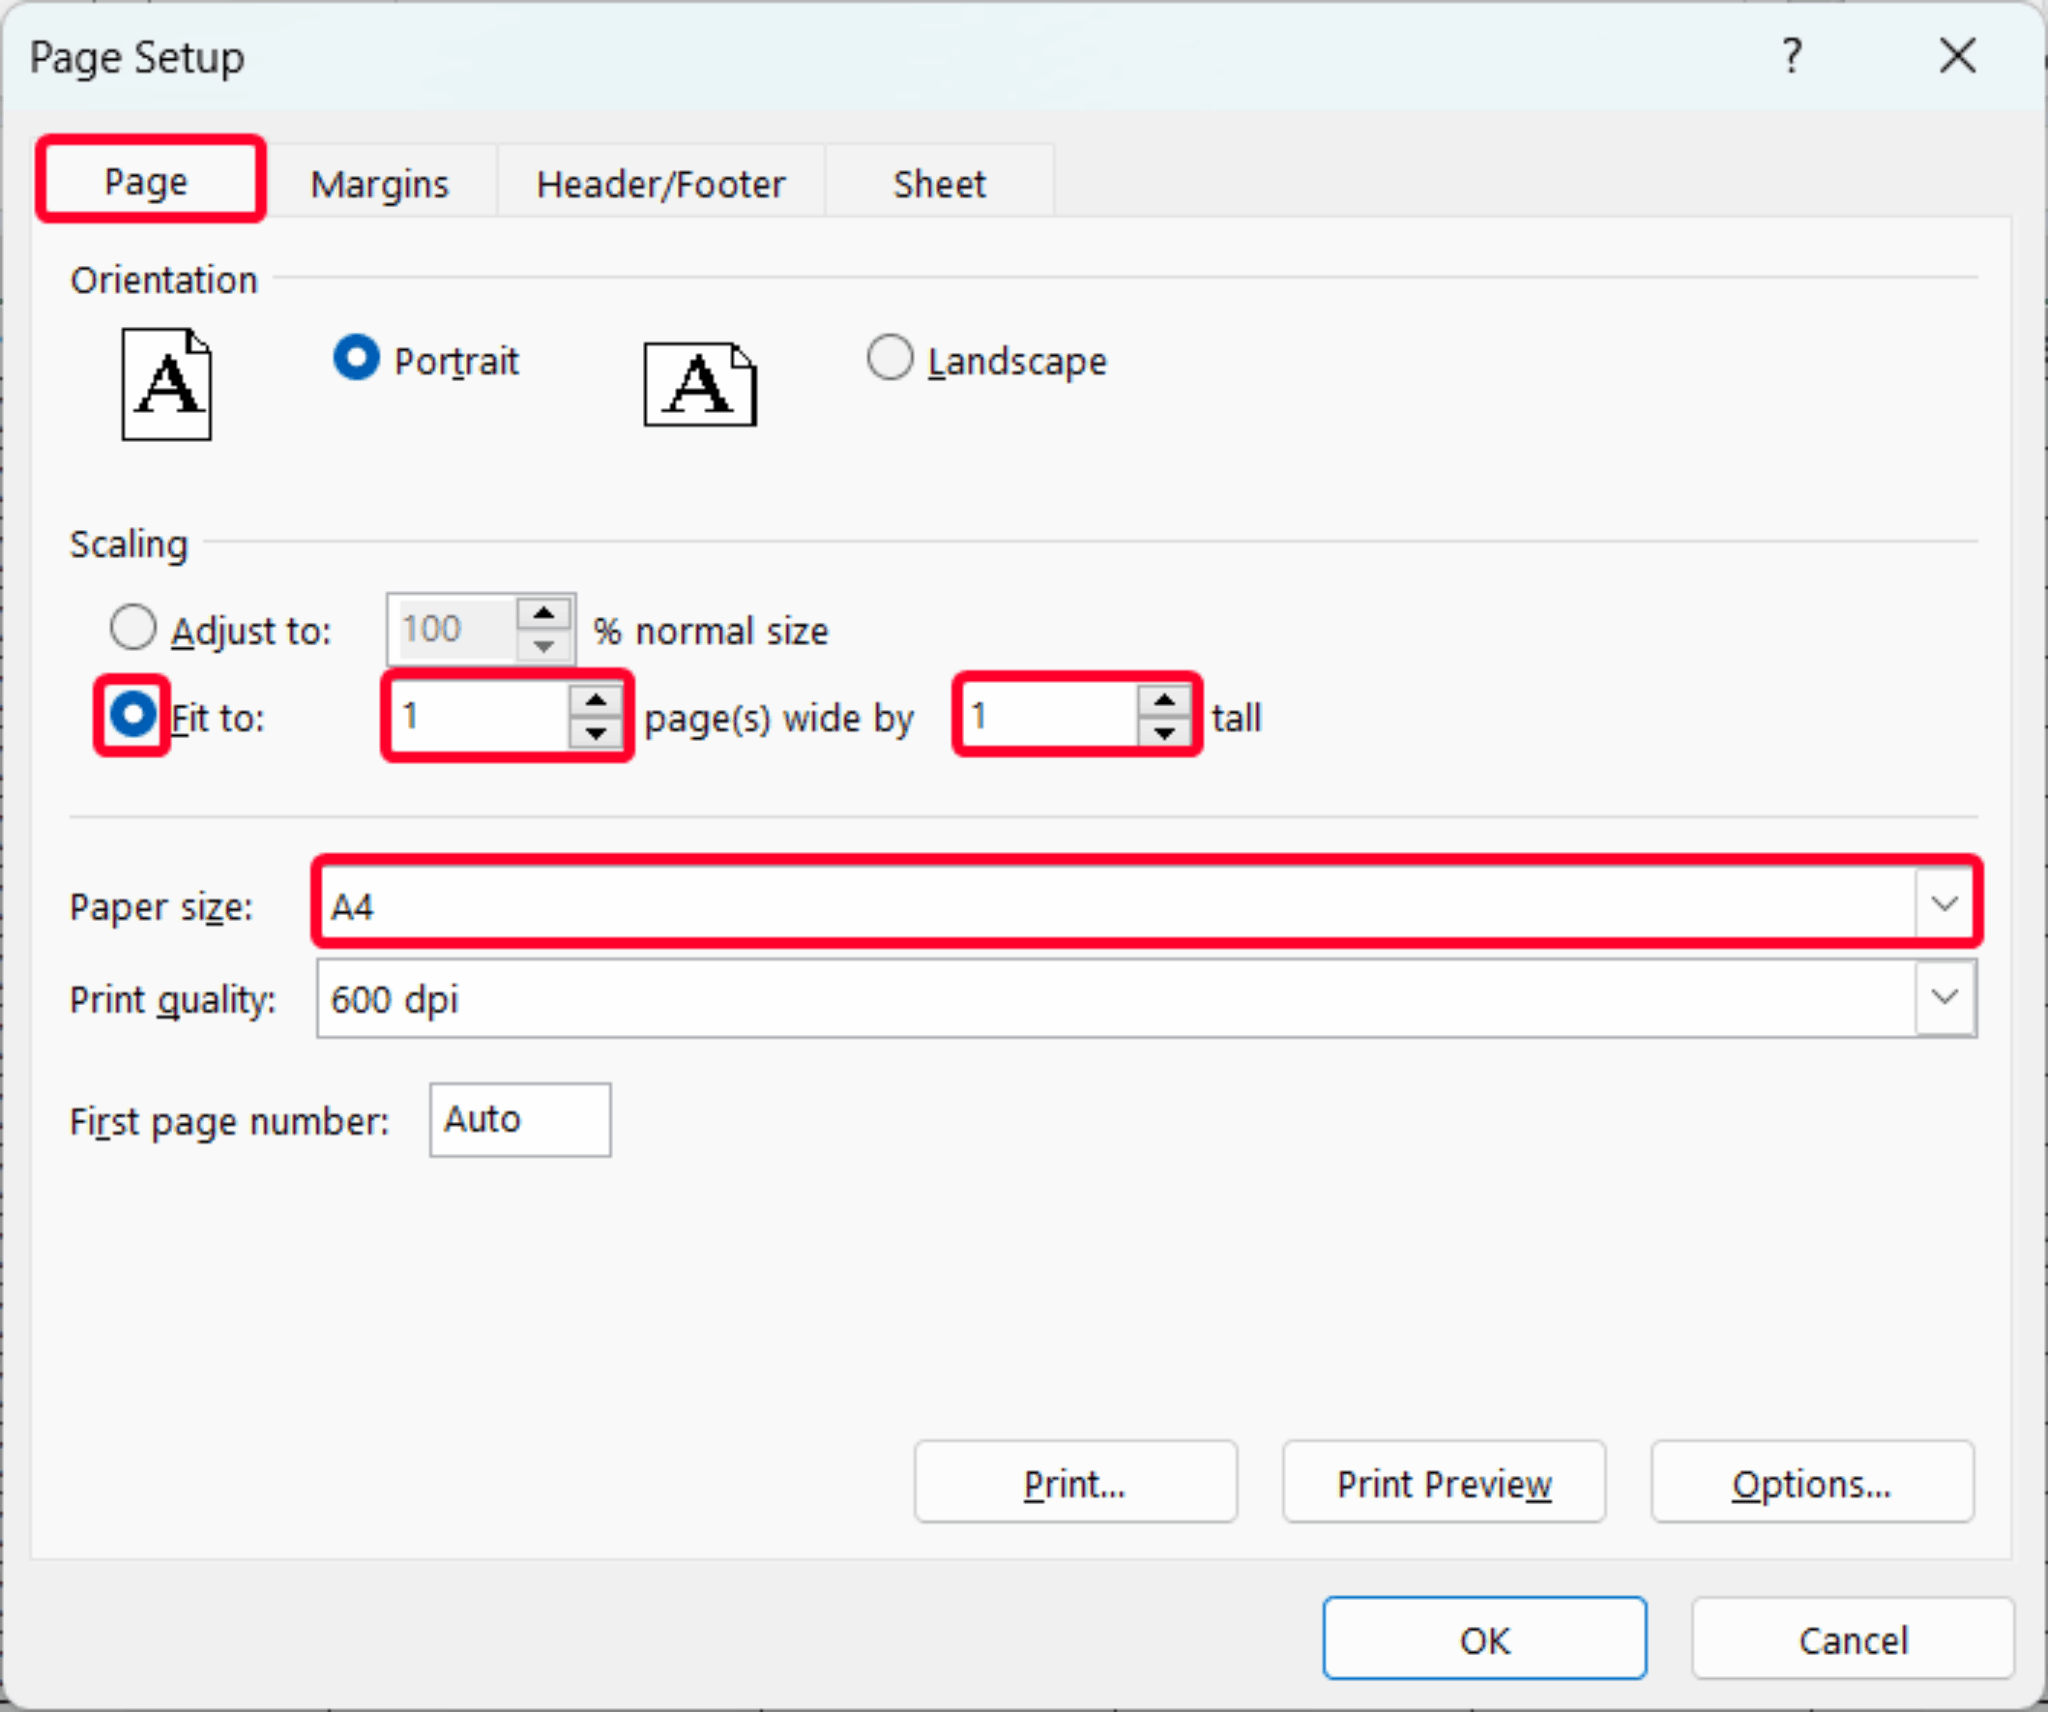
Task: Select the Landscape radio button
Action: (890, 358)
